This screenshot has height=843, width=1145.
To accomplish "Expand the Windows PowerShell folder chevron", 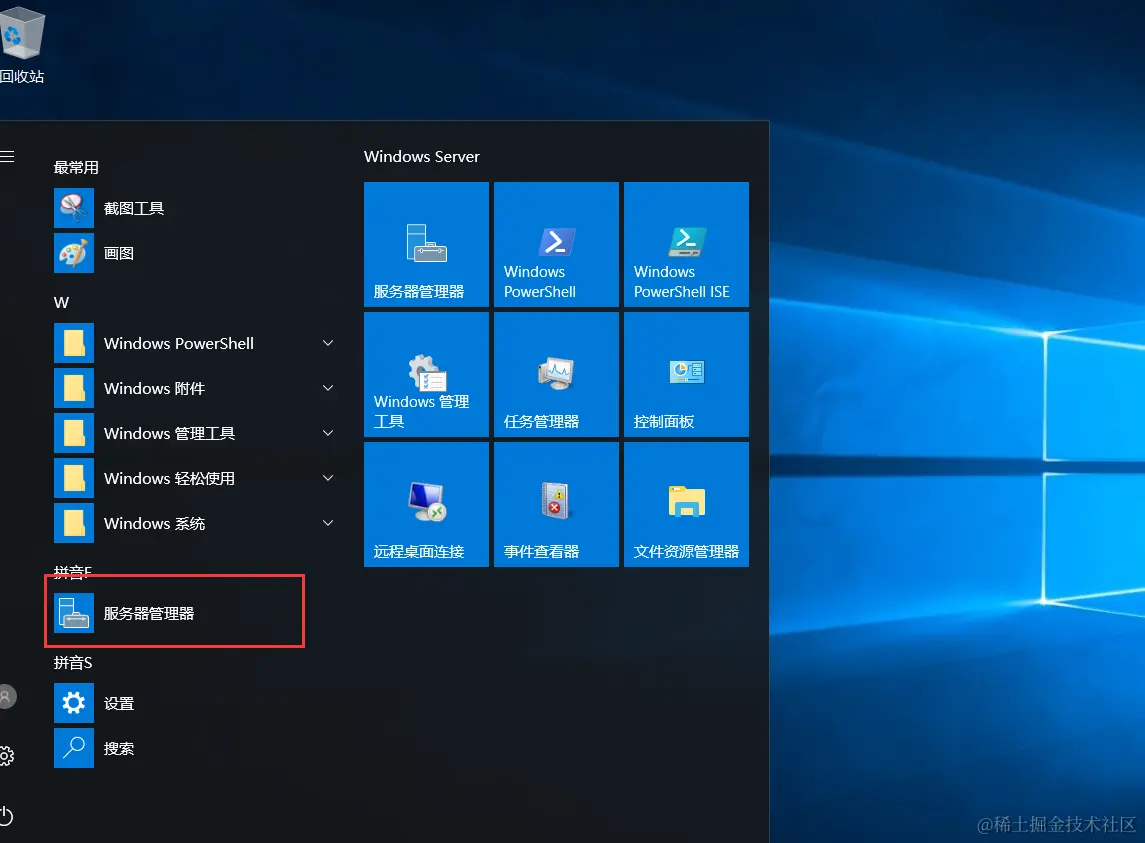I will pyautogui.click(x=329, y=343).
